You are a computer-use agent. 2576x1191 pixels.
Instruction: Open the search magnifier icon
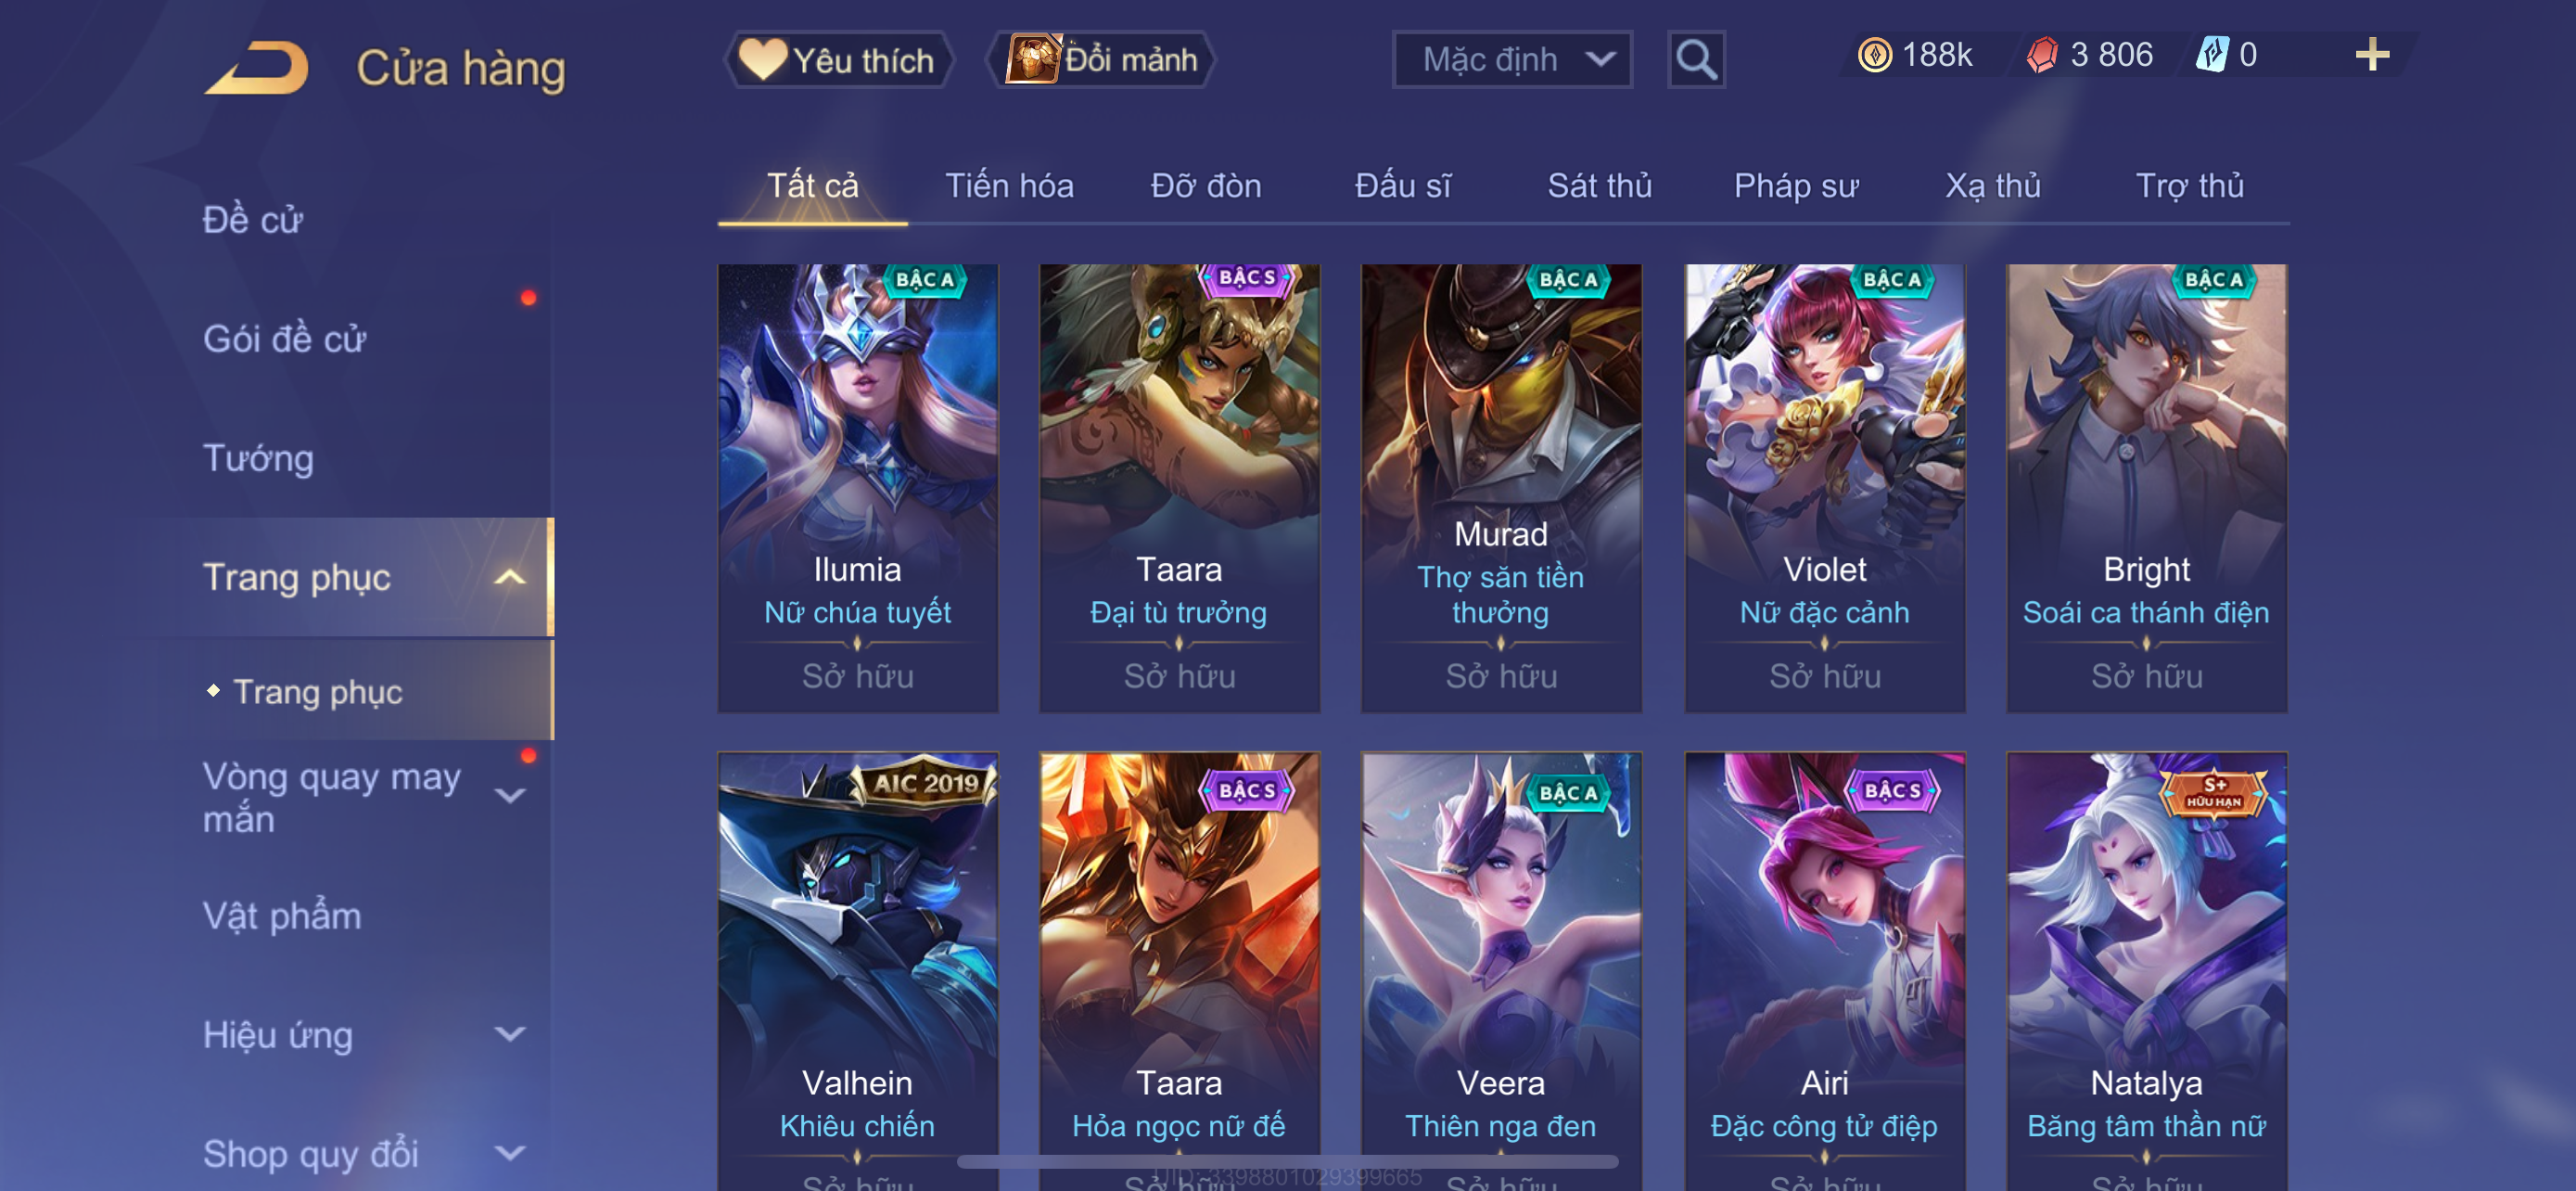coord(1696,60)
